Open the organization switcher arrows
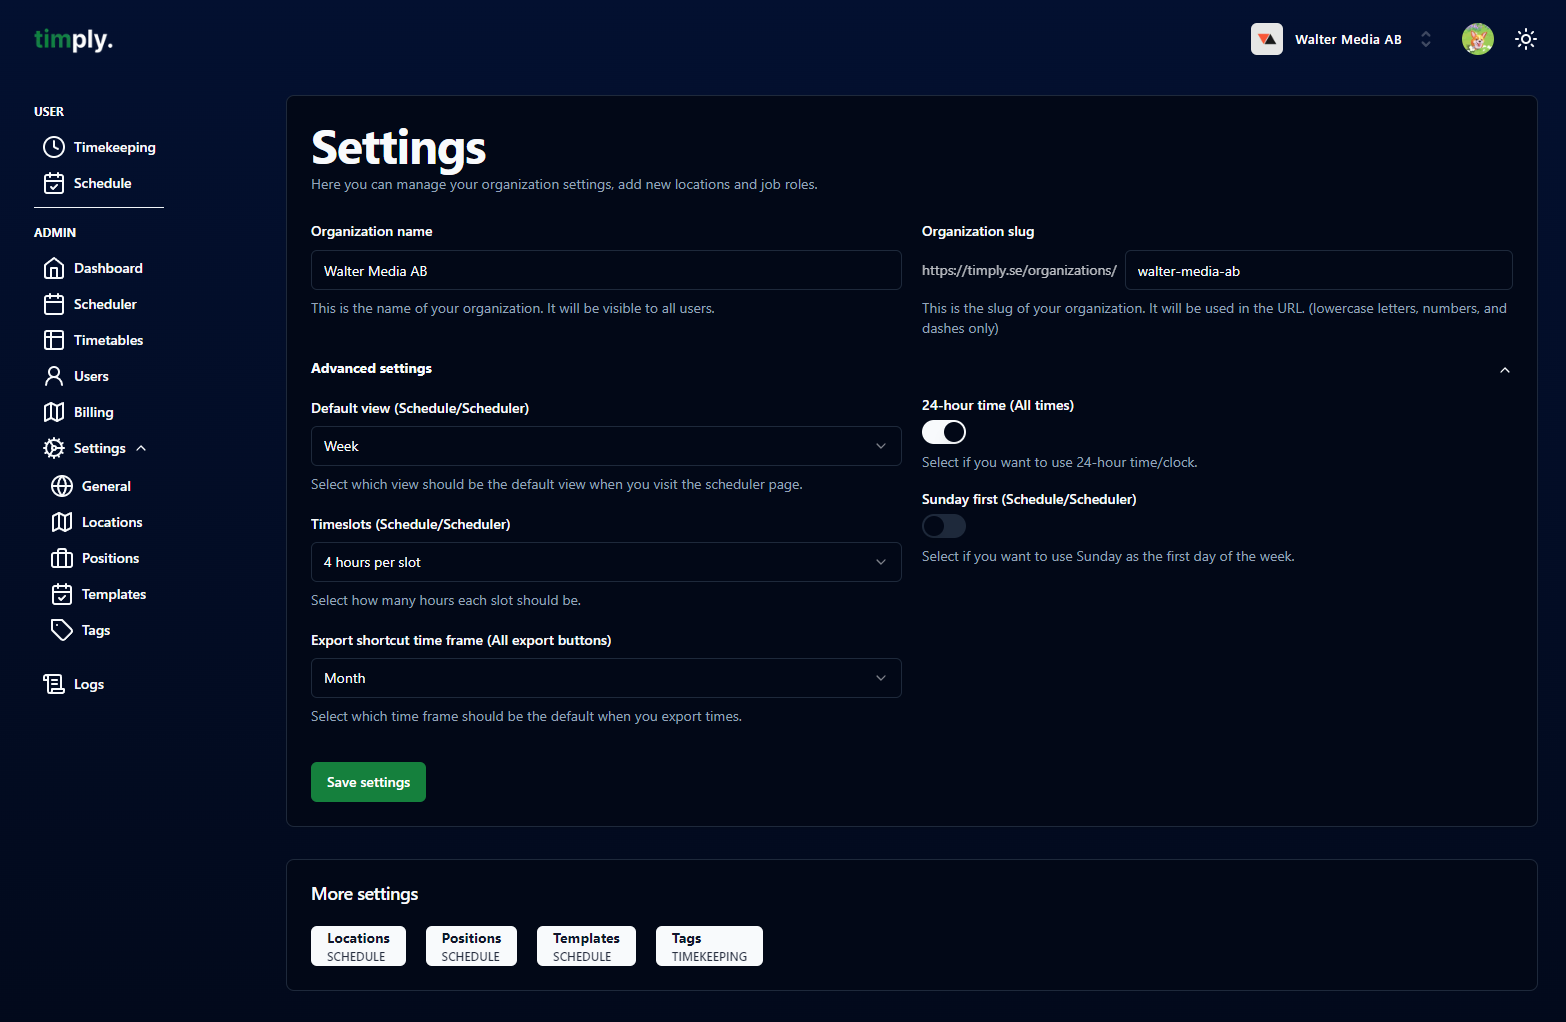The width and height of the screenshot is (1566, 1022). click(x=1426, y=39)
